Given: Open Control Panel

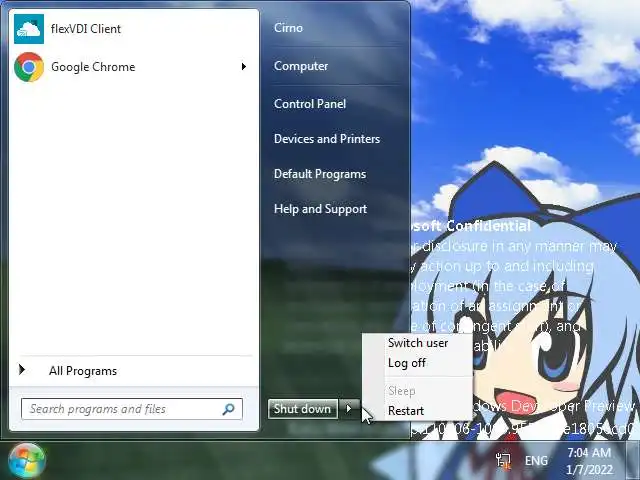Looking at the screenshot, I should [x=310, y=104].
